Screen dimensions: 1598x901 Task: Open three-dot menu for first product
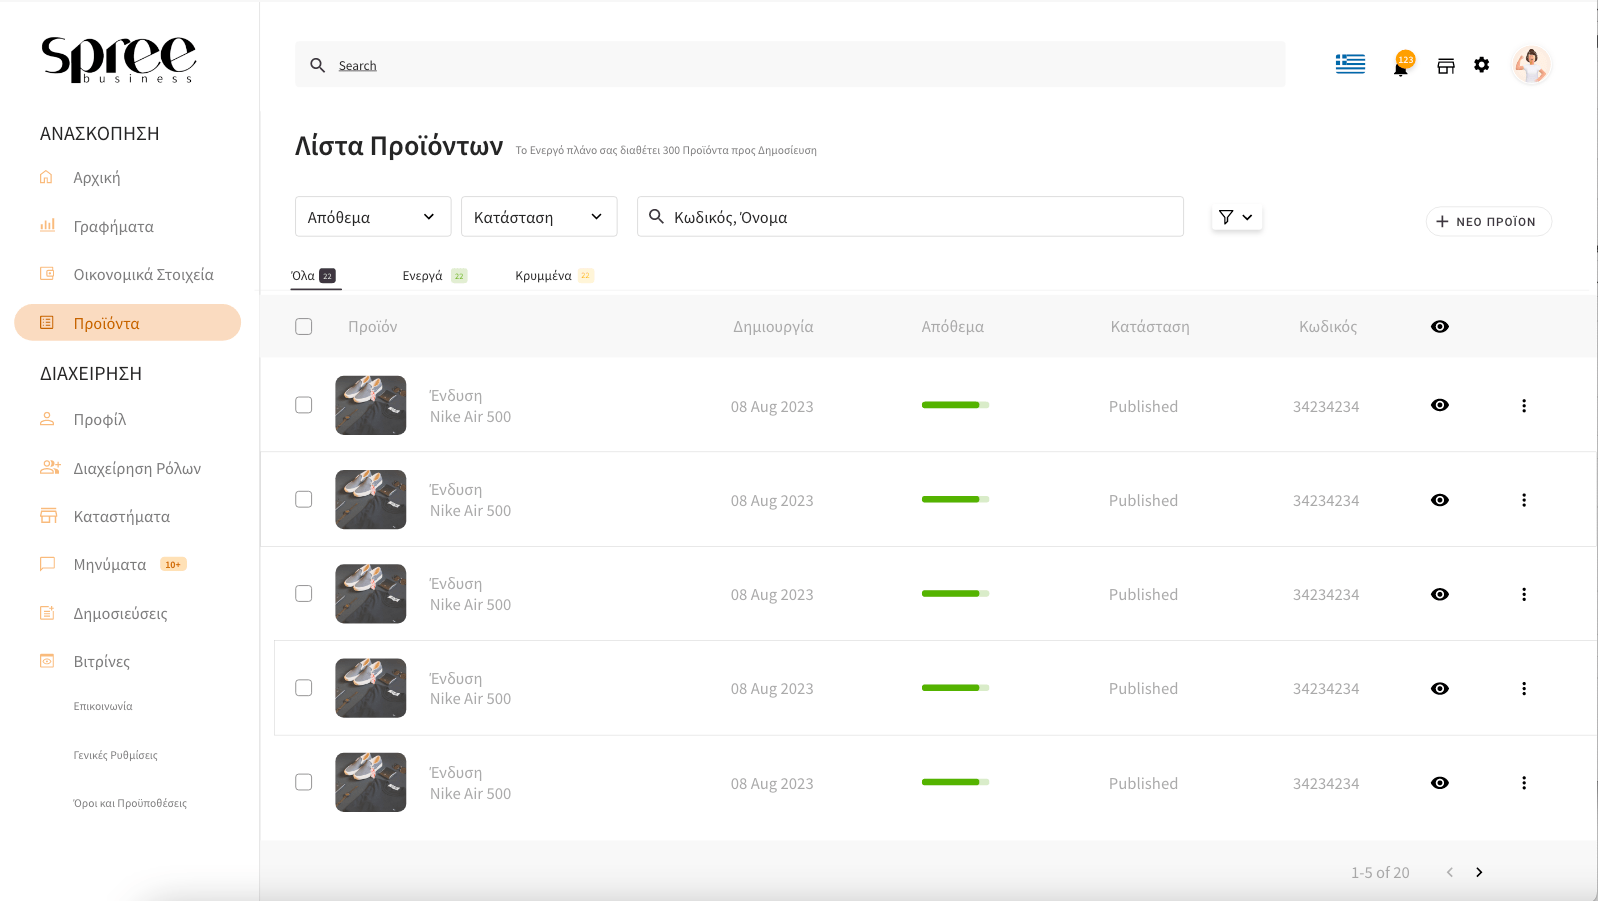pos(1524,406)
